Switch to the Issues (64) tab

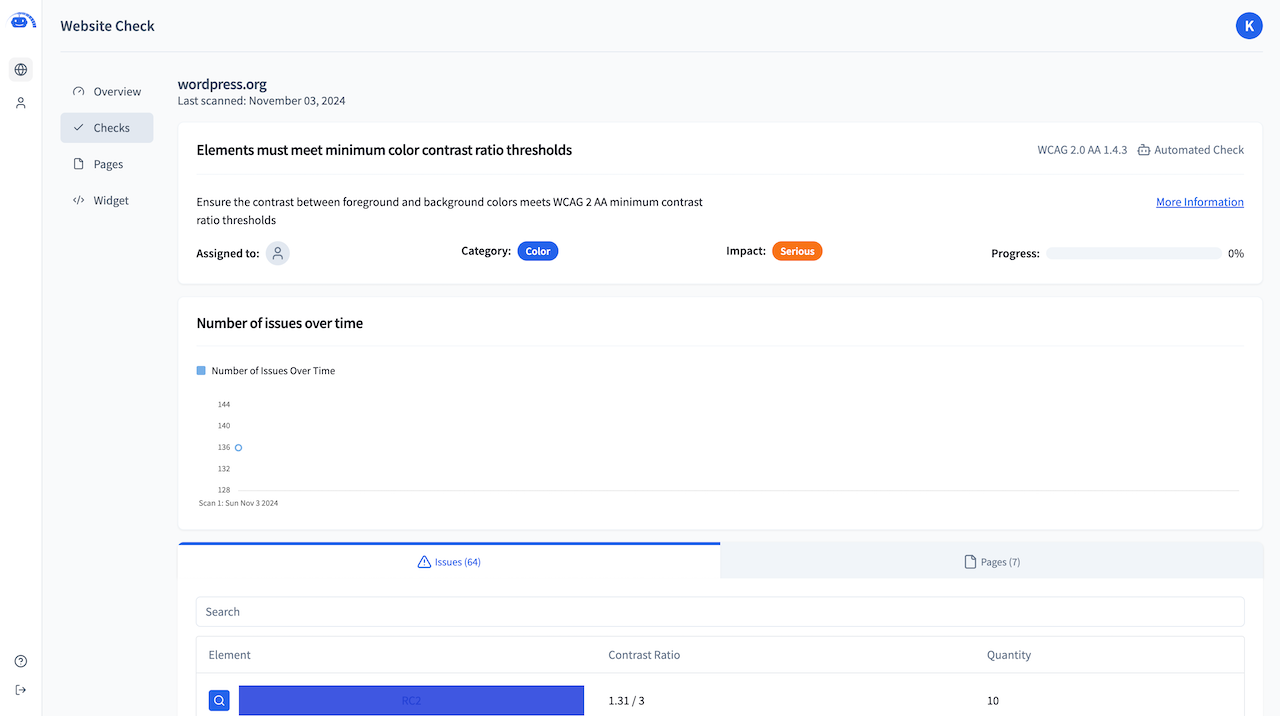pos(448,561)
